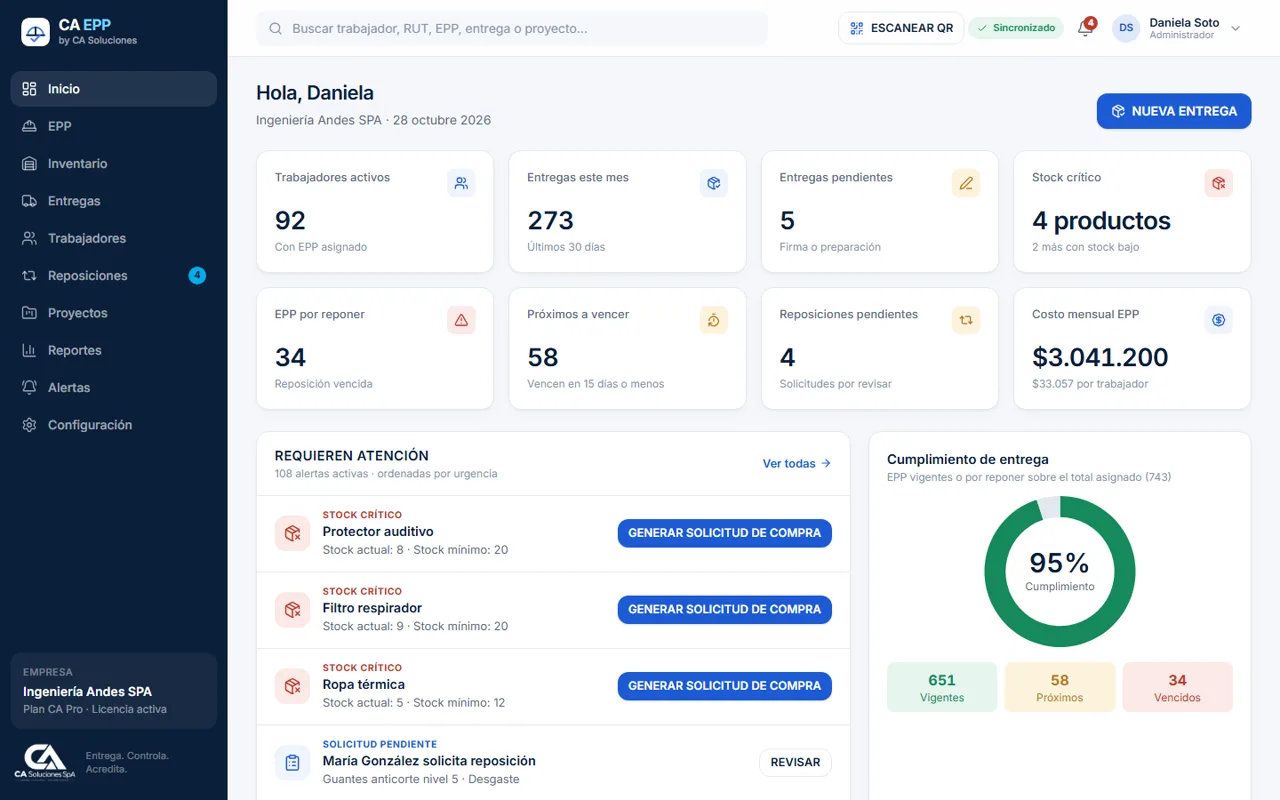Open notifications bell icon

click(x=1085, y=28)
